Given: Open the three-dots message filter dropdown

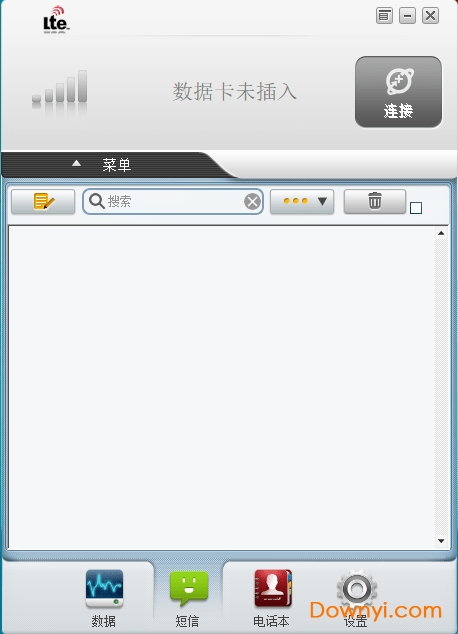Looking at the screenshot, I should (302, 201).
